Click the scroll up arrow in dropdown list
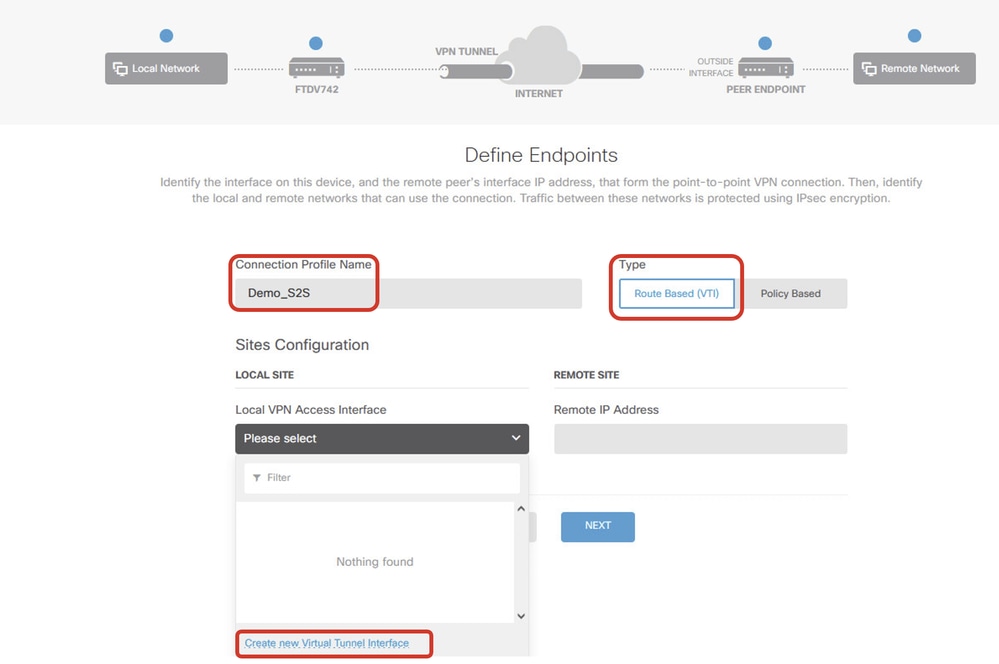999x664 pixels. point(521,509)
